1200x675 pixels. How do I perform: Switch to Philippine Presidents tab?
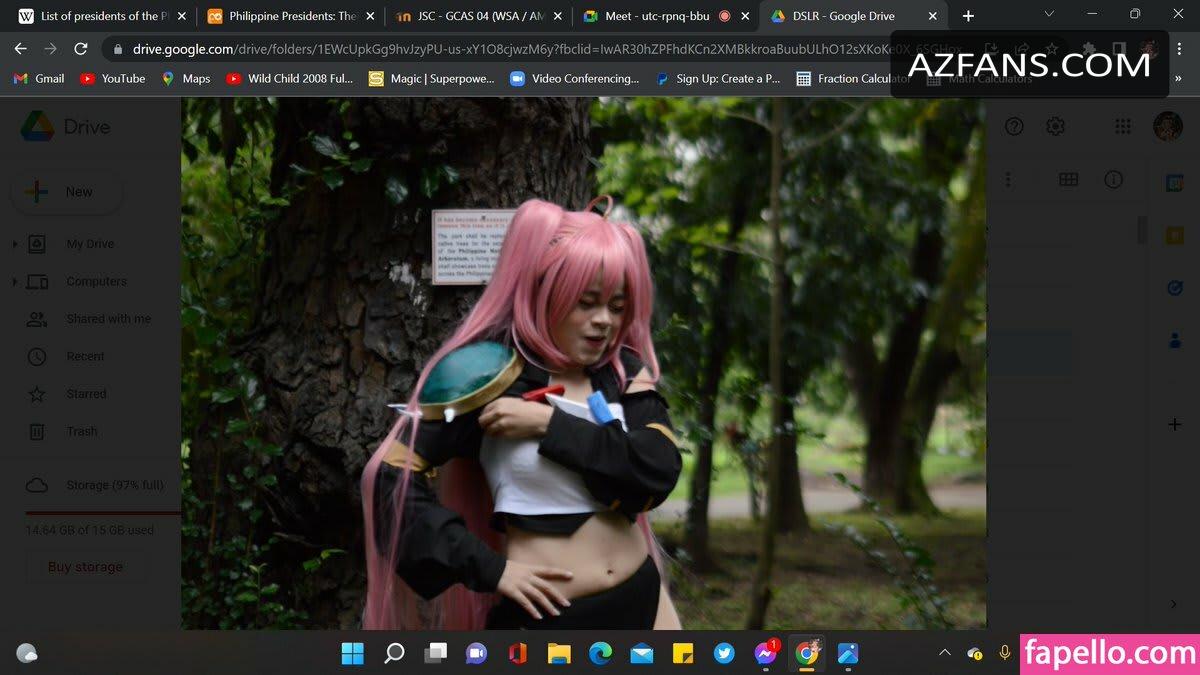pos(289,16)
